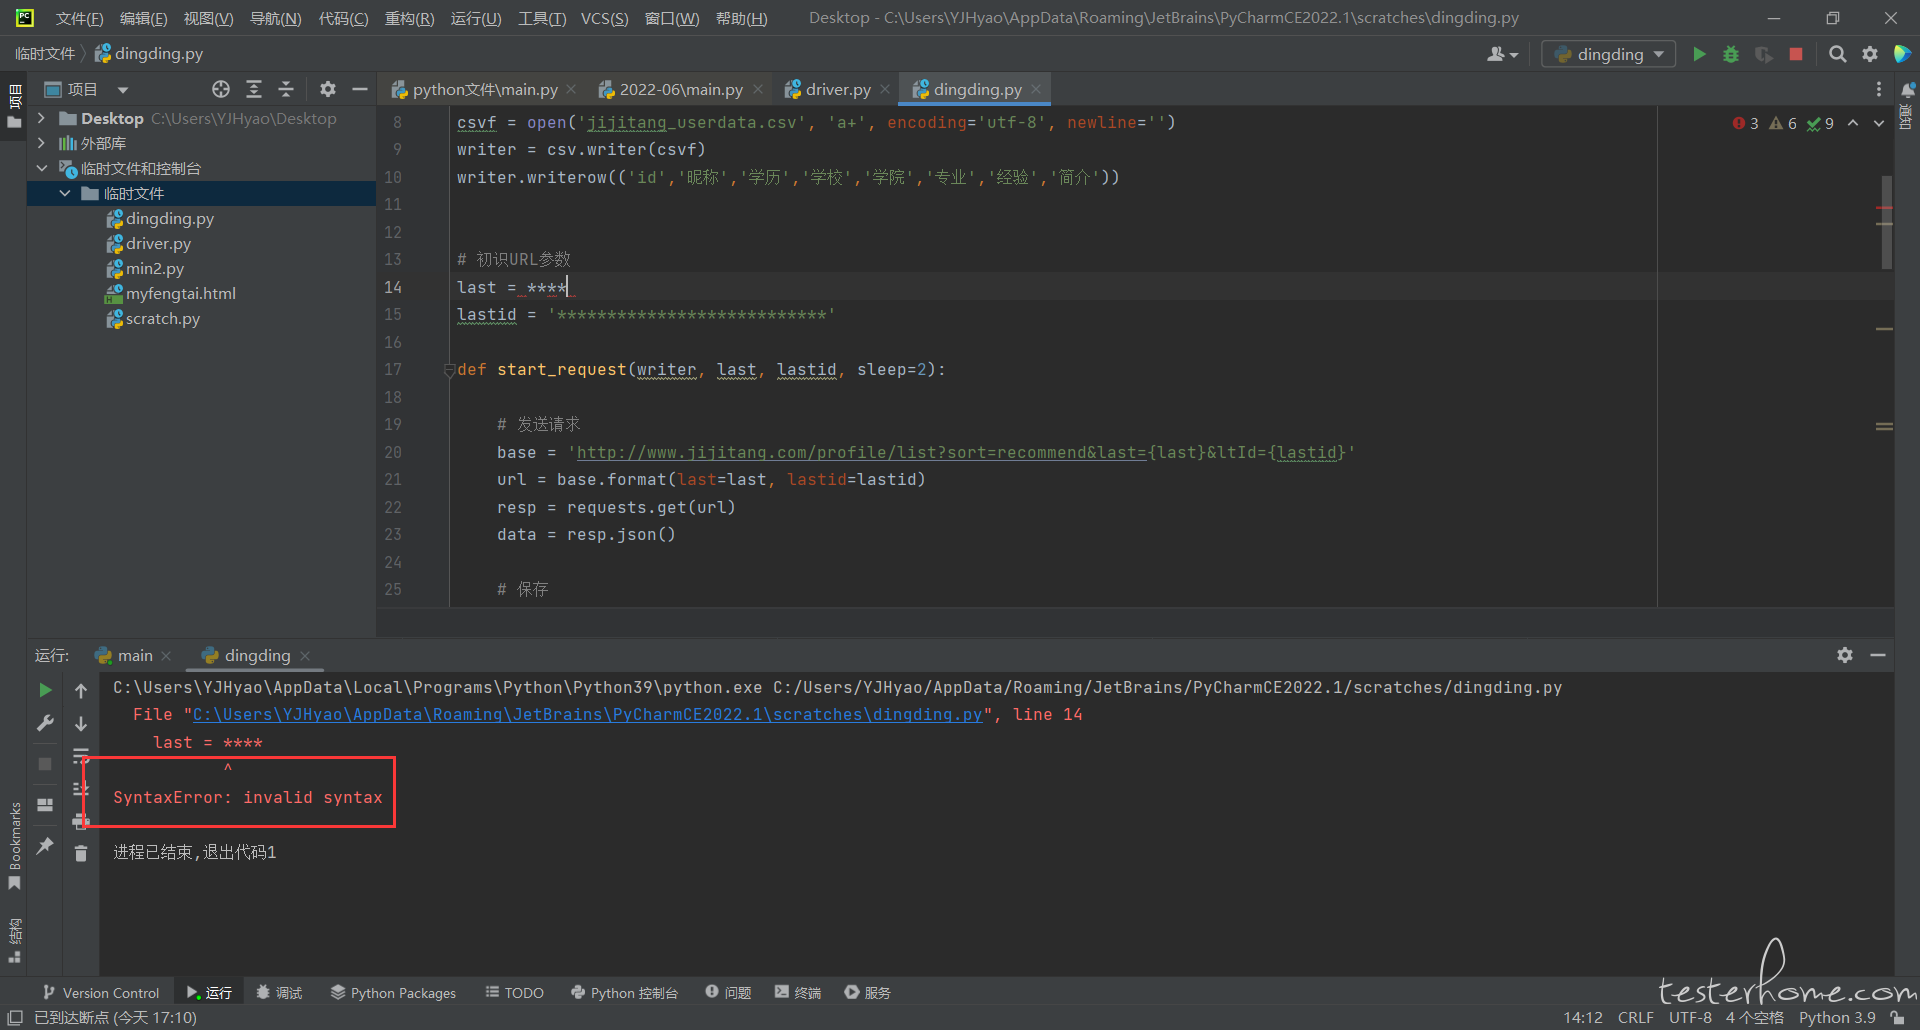Screen dimensions: 1920x1030
Task: Open 问题 problems tool window
Action: pyautogui.click(x=728, y=992)
